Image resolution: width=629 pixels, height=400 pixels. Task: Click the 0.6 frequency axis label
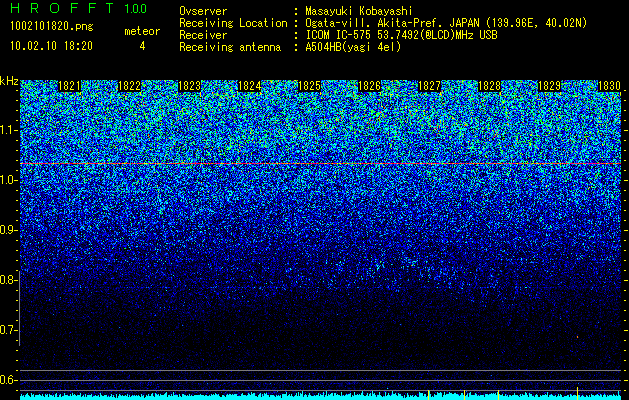click(x=8, y=380)
